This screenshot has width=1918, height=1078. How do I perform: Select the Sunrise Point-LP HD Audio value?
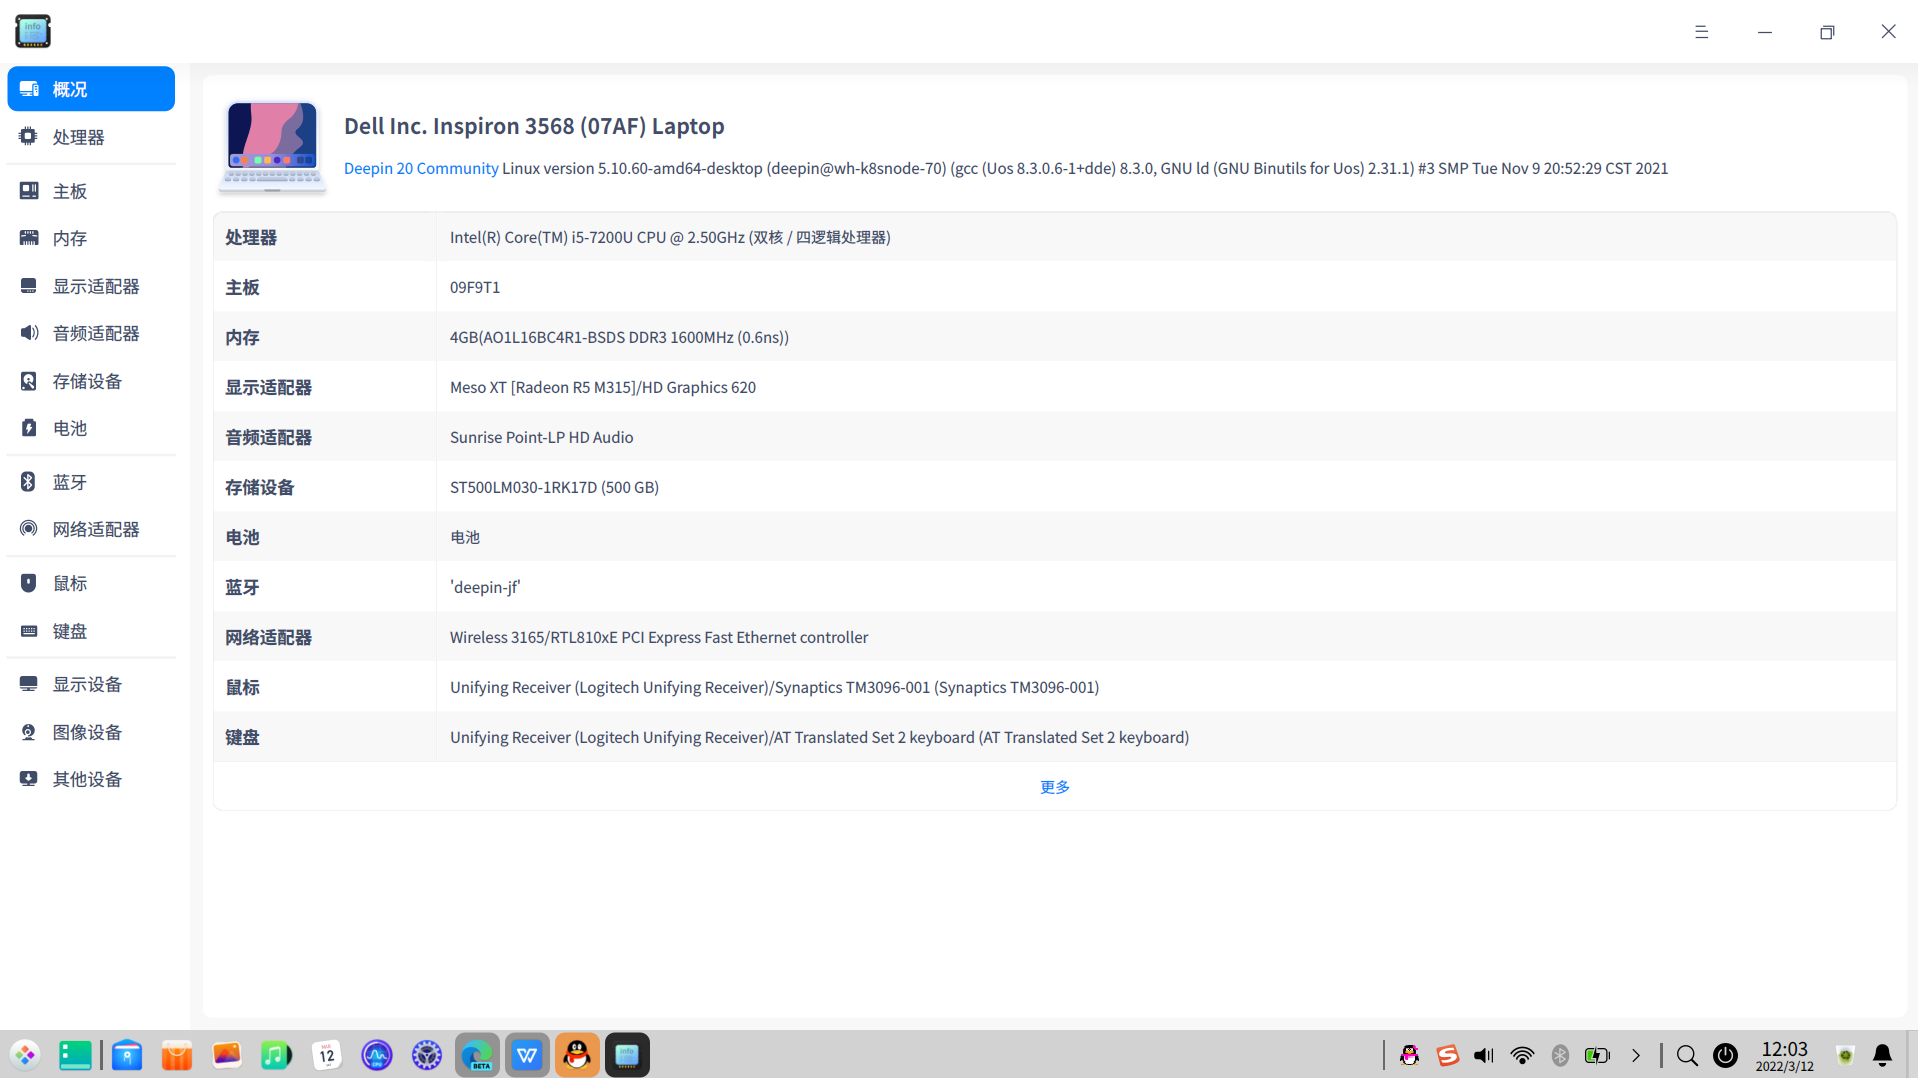[x=542, y=437]
